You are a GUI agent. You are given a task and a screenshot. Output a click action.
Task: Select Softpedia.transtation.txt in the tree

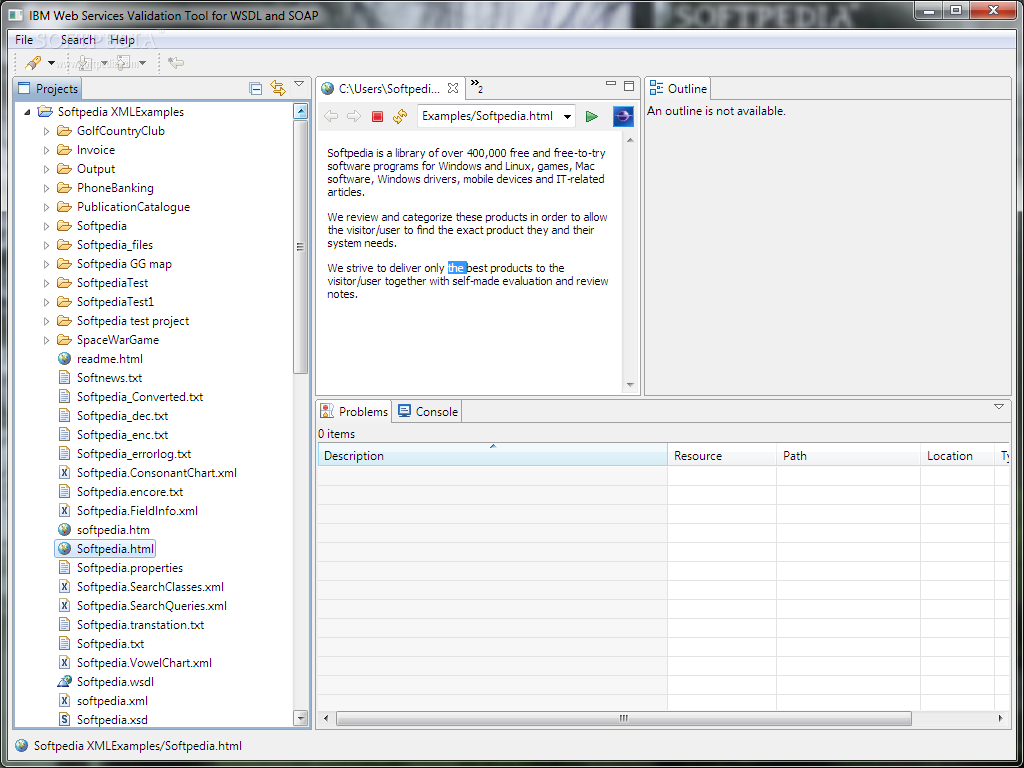click(x=140, y=624)
